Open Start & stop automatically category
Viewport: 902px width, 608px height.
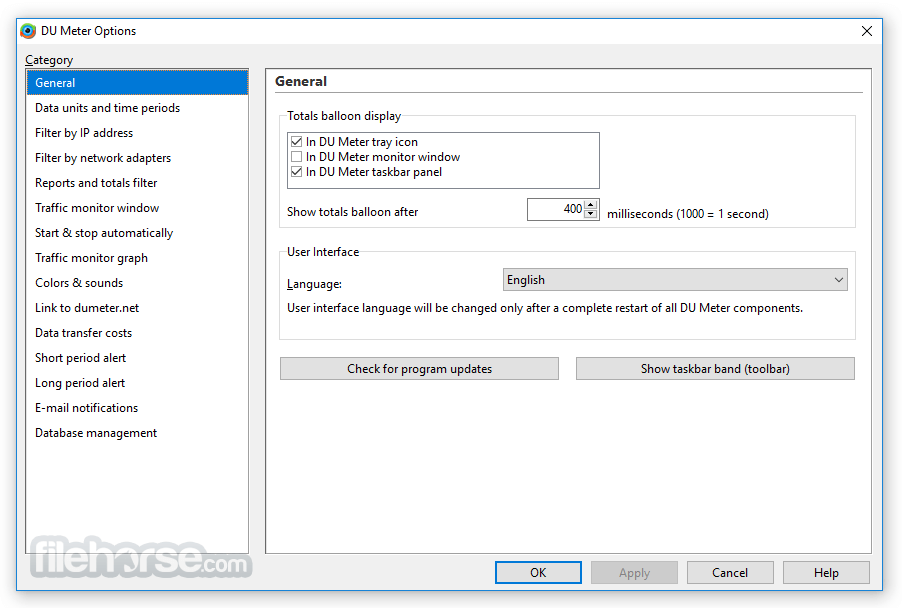click(x=137, y=233)
